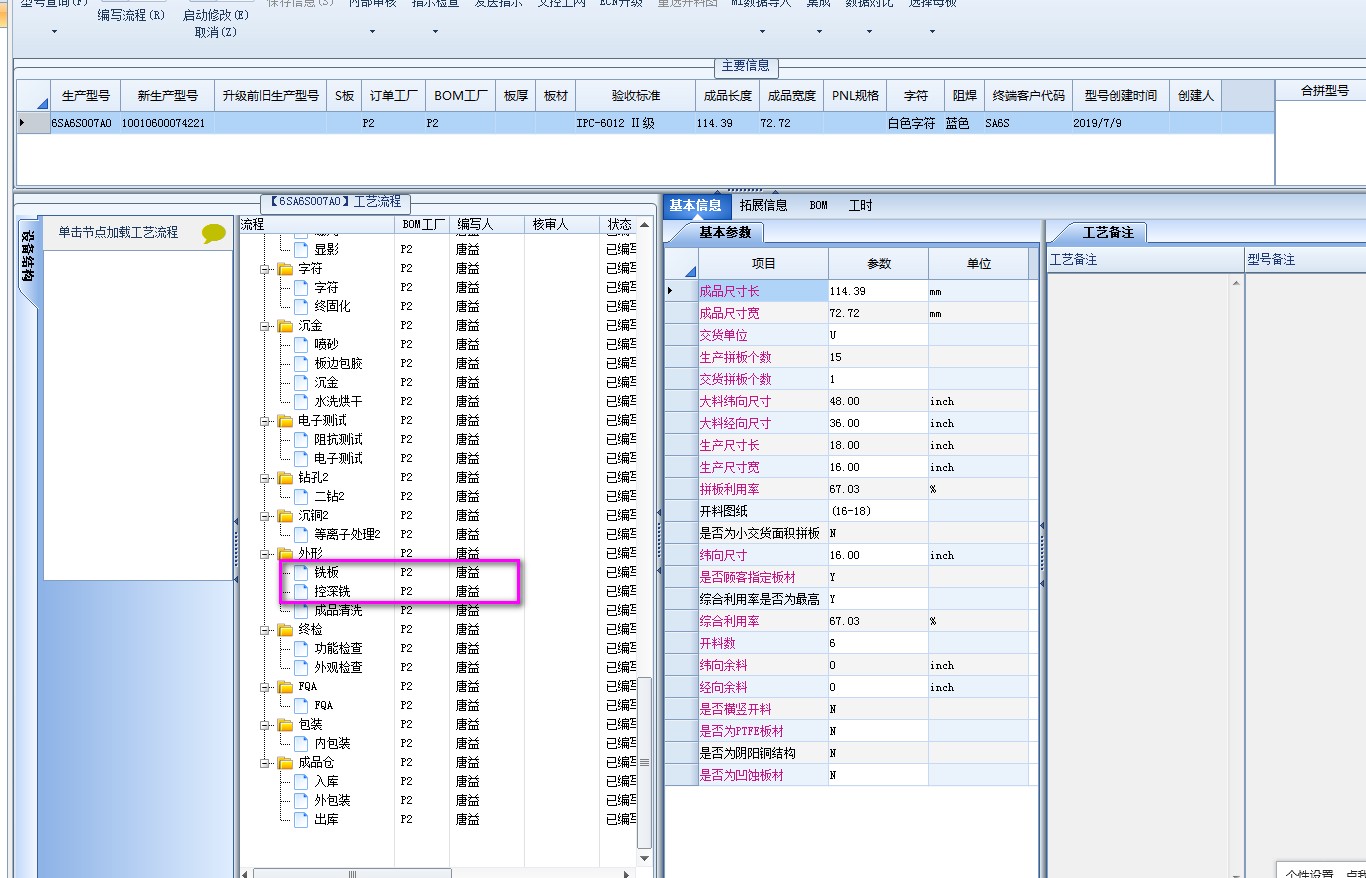
Task: Click the document icon beside 出库
Action: (302, 819)
